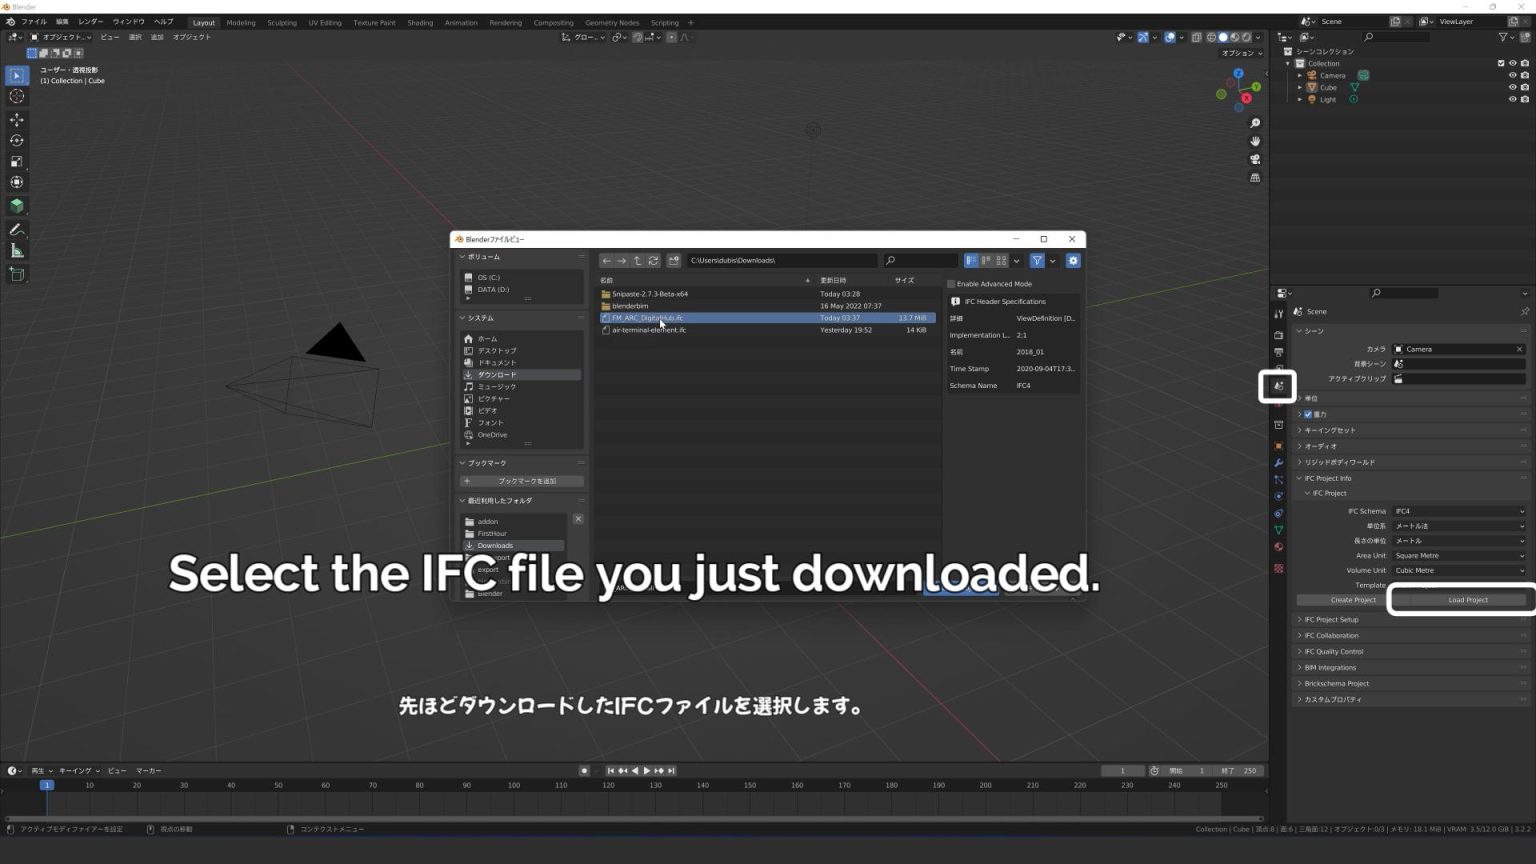
Task: Click the current frame field in the timeline
Action: (1122, 770)
